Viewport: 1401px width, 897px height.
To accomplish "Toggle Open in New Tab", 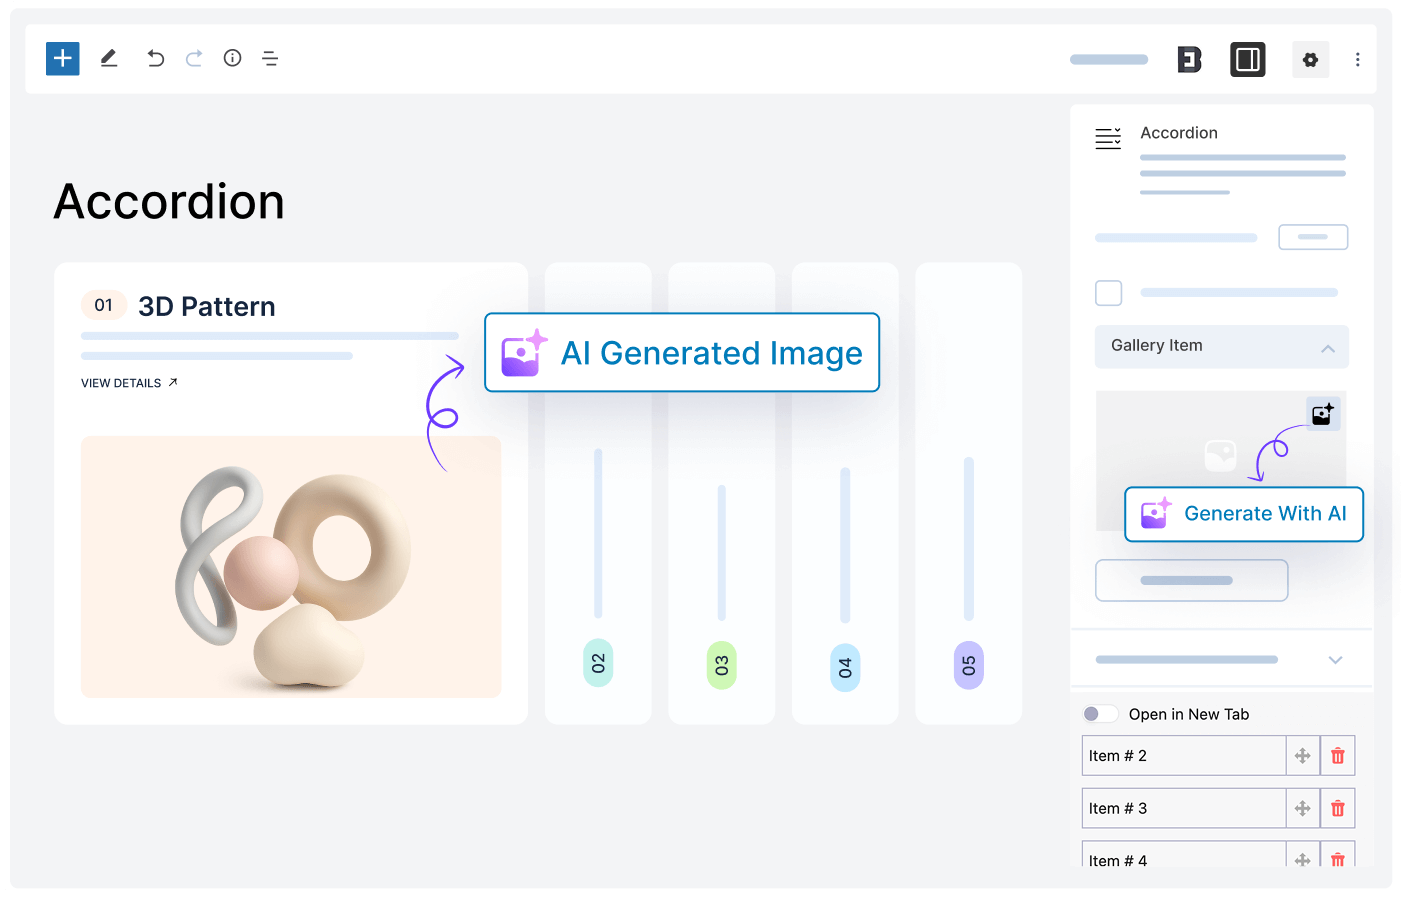I will point(1100,713).
